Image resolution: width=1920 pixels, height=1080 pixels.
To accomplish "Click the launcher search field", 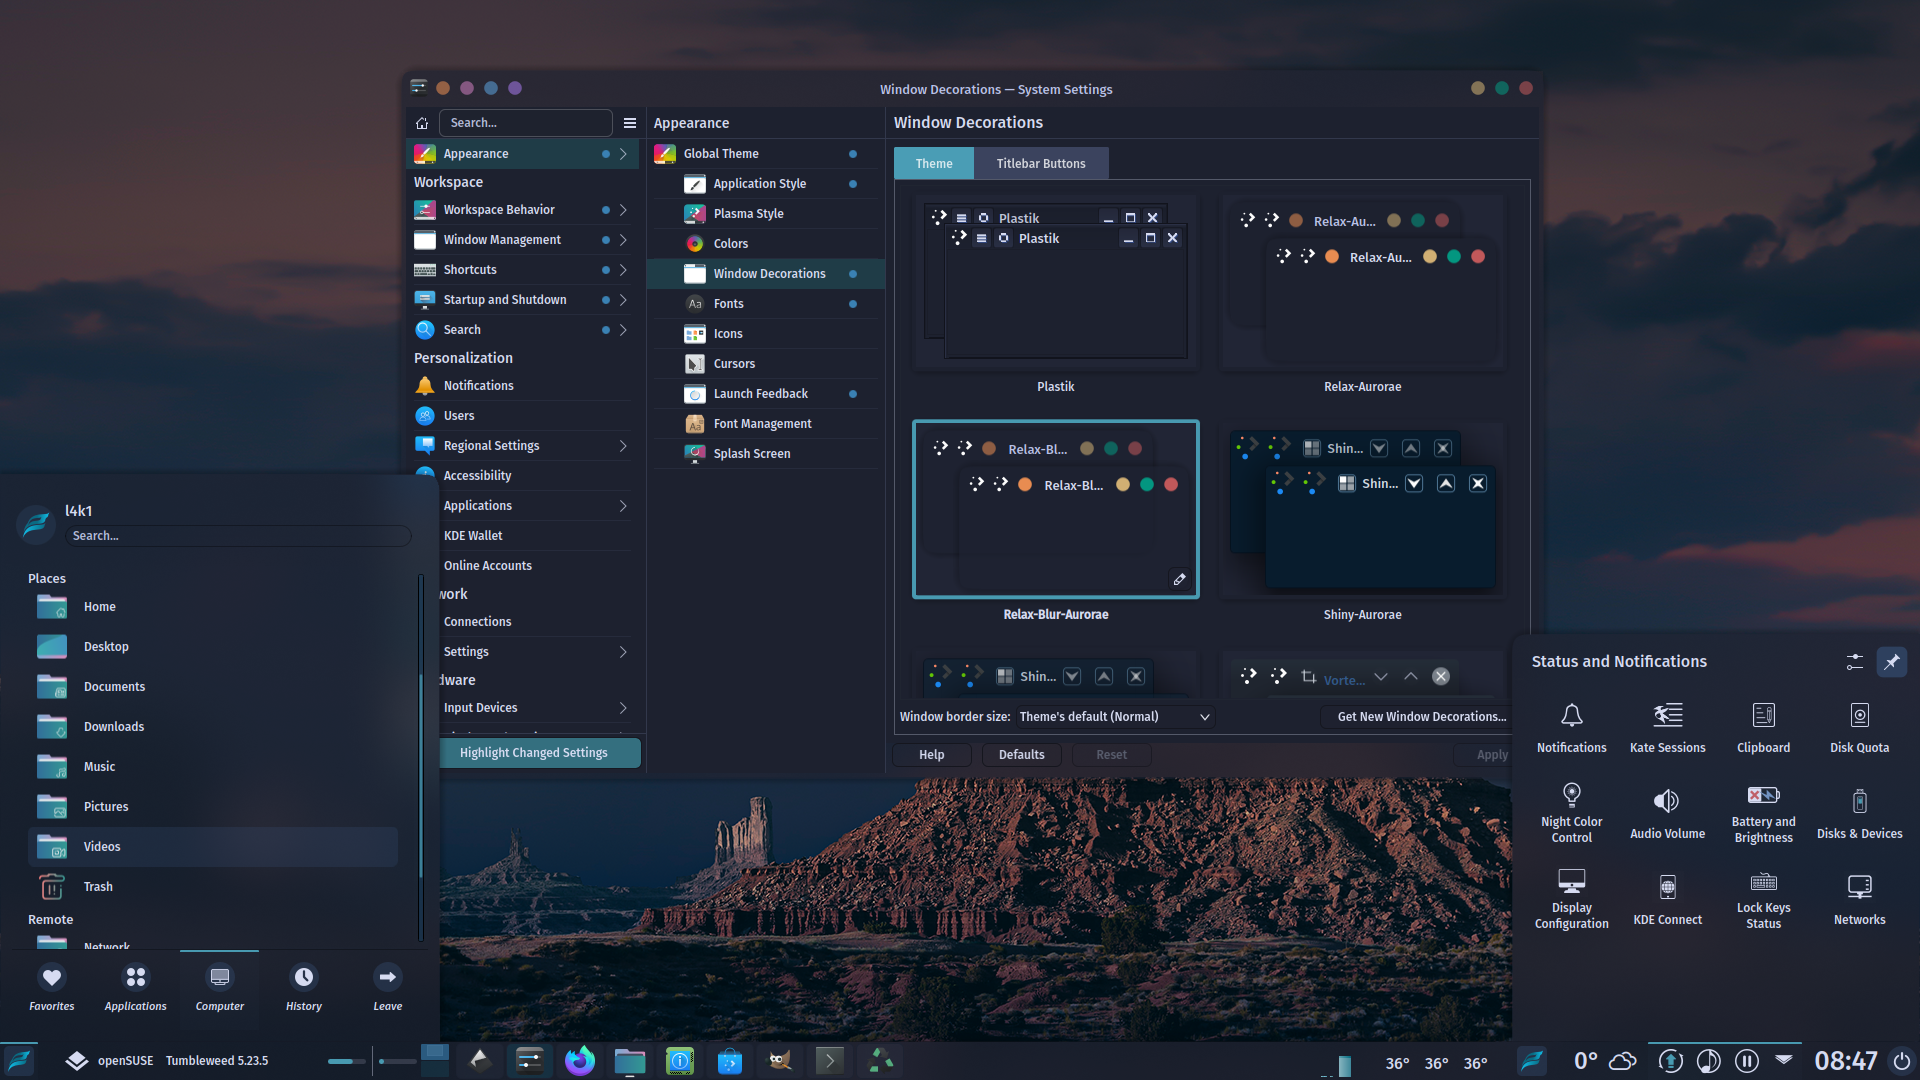I will point(238,536).
